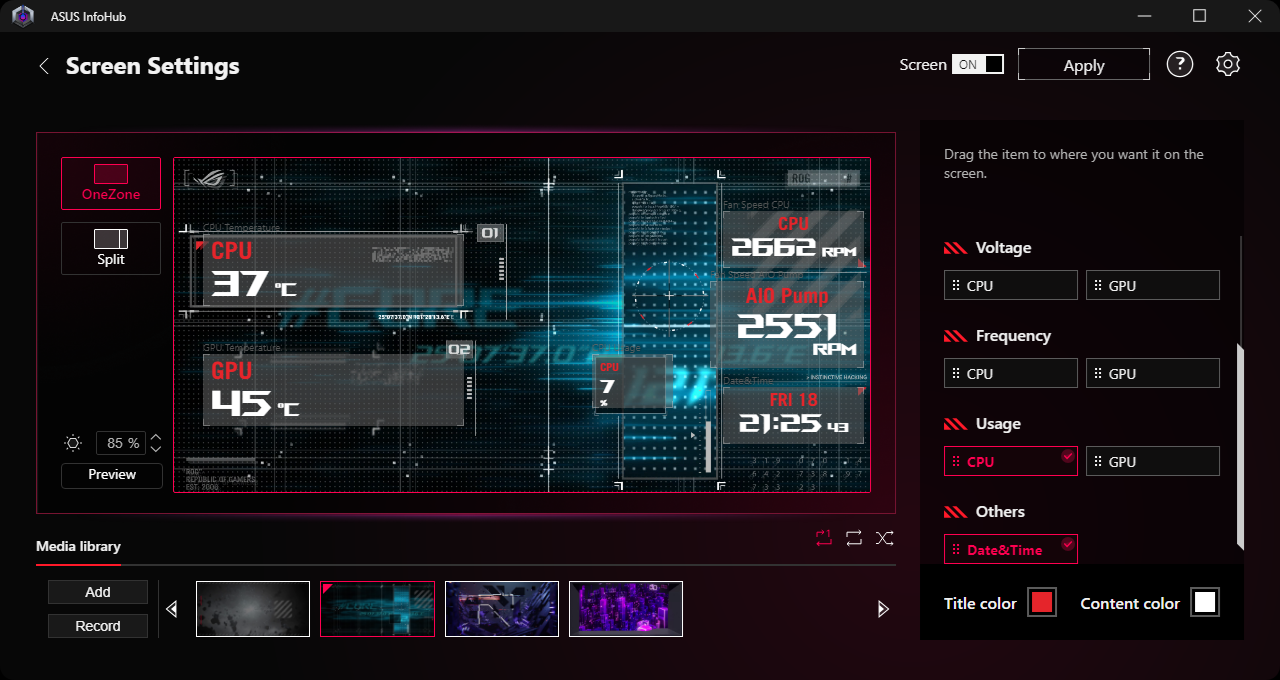Viewport: 1280px width, 680px height.
Task: Select the blue mech media thumbnail
Action: pos(502,609)
